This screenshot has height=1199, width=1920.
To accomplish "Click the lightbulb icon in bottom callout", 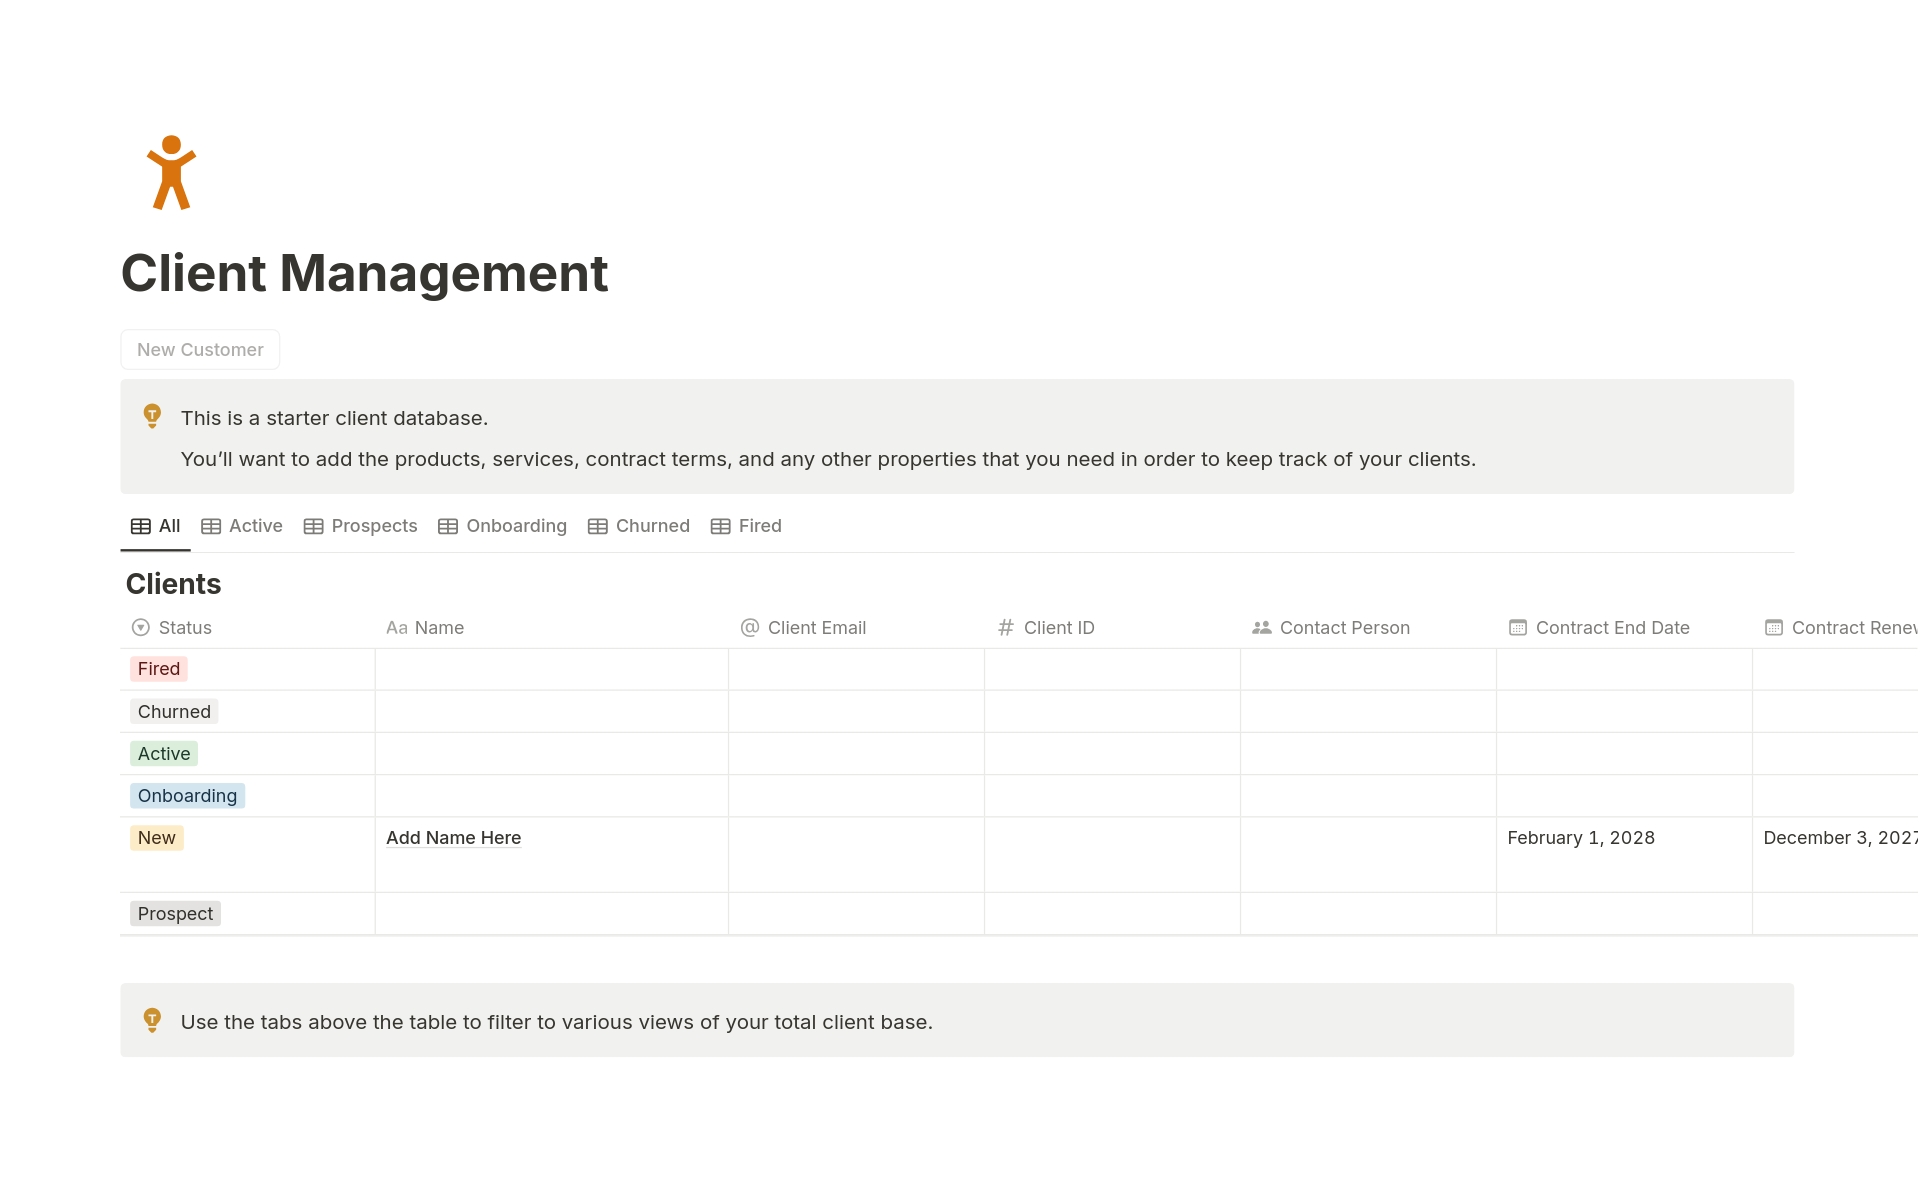I will pos(152,1020).
